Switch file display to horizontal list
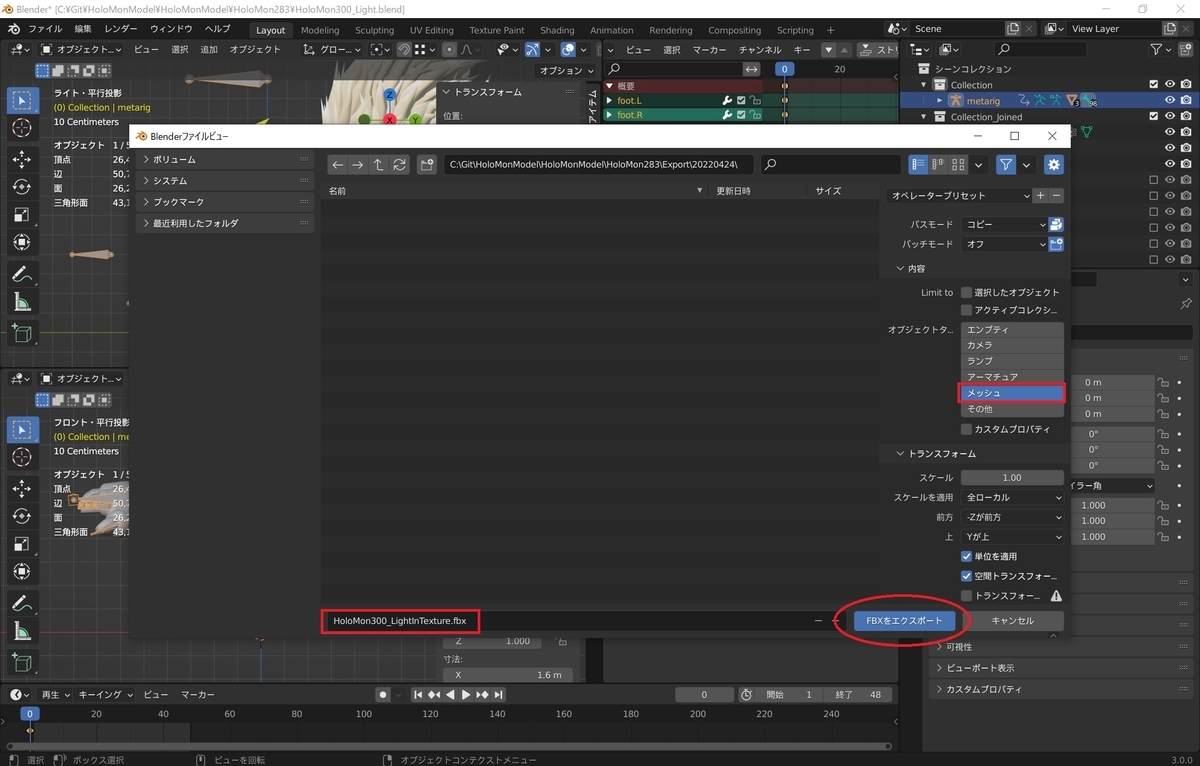This screenshot has width=1200, height=766. 938,165
